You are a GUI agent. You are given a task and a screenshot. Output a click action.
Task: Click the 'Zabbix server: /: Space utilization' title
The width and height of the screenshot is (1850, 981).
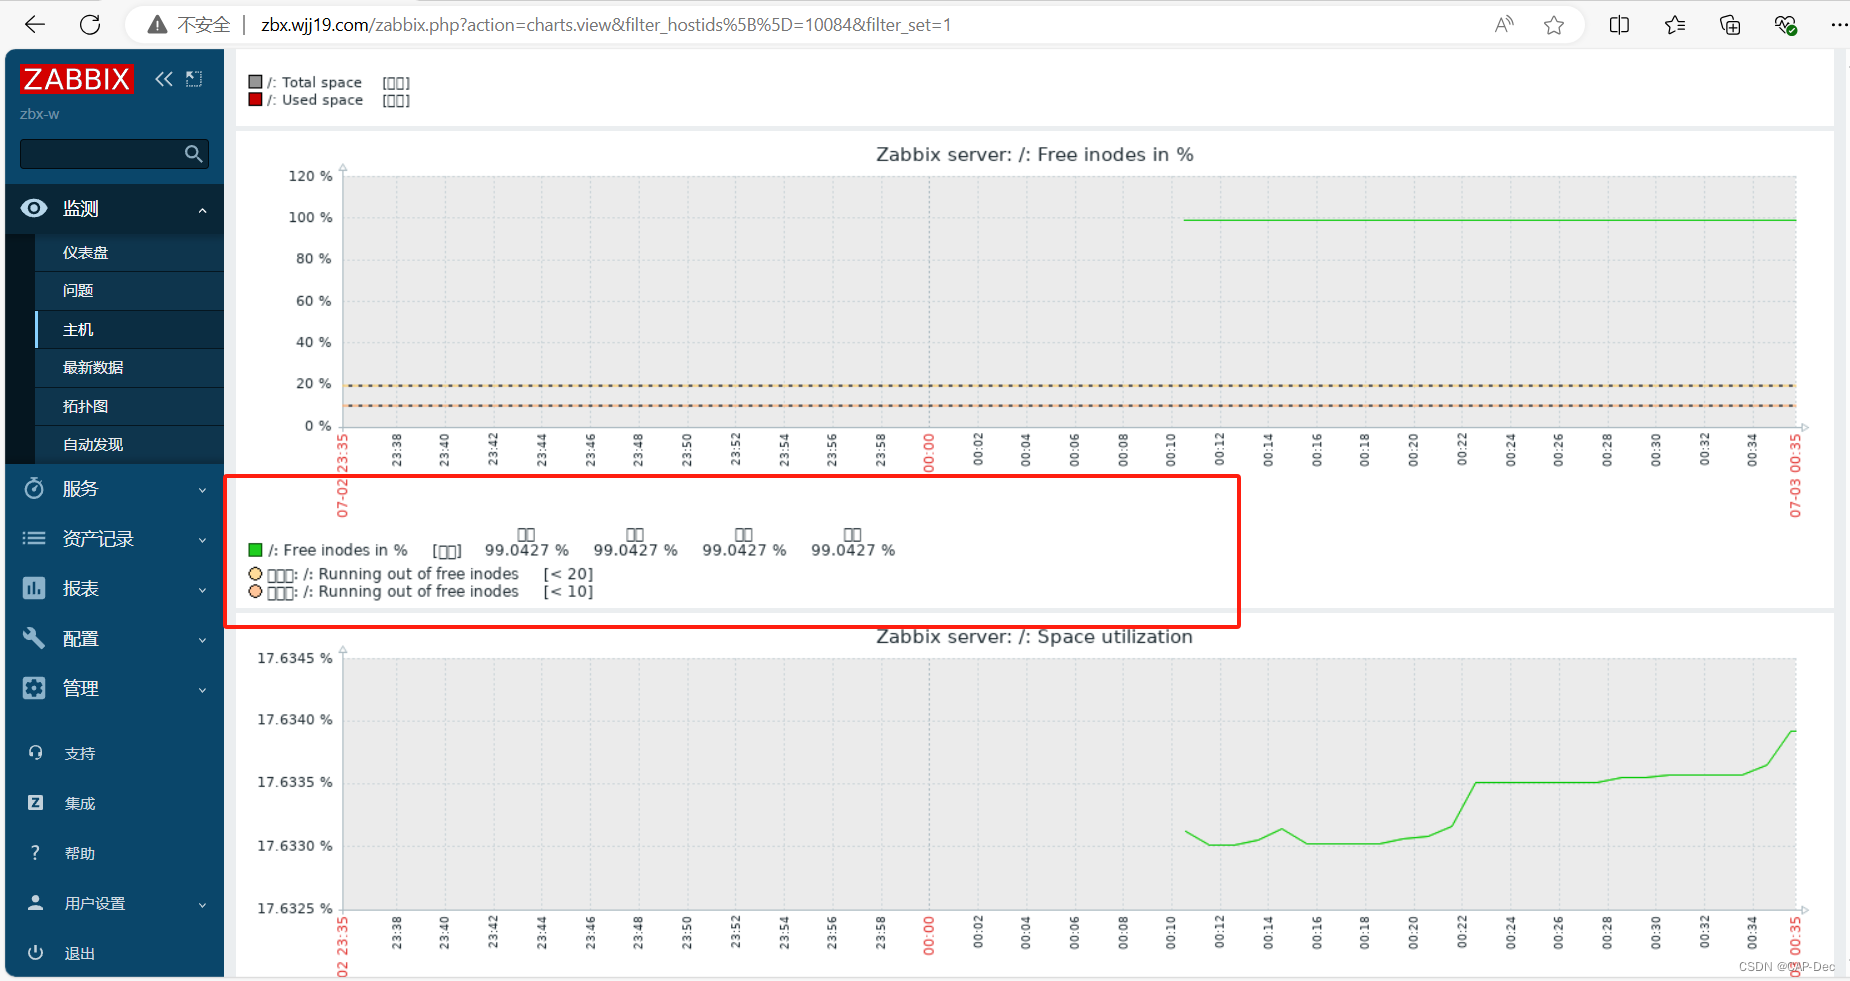tap(1034, 637)
